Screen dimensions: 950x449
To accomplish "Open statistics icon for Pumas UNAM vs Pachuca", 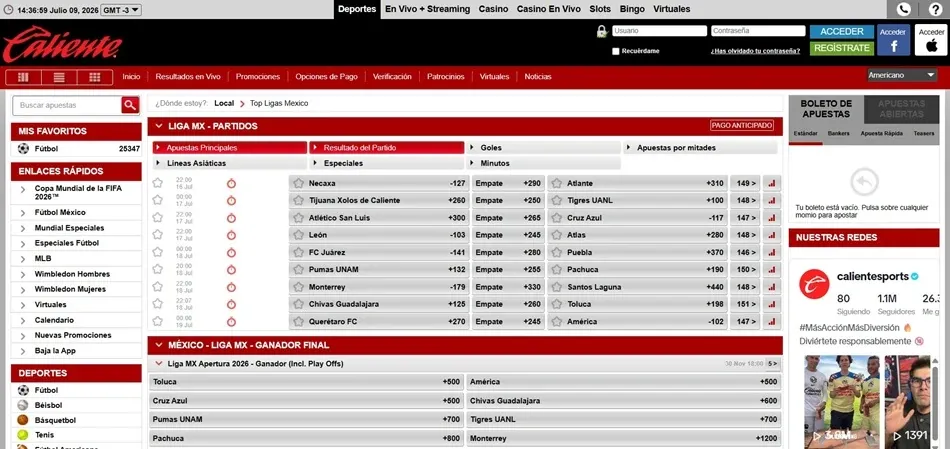I will [772, 270].
